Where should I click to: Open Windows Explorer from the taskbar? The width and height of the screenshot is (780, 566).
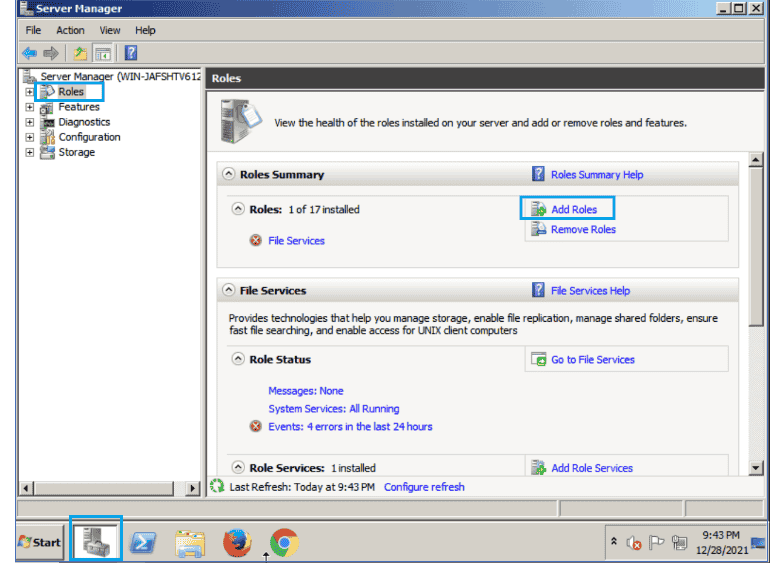(190, 543)
